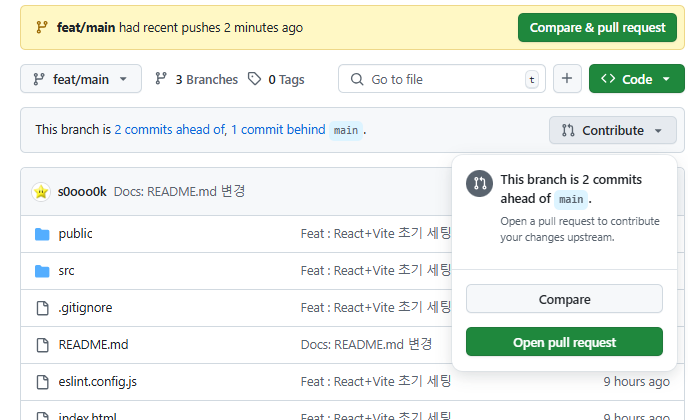The width and height of the screenshot is (688, 420).
Task: Click s0ooo0k star avatar image
Action: click(x=41, y=192)
